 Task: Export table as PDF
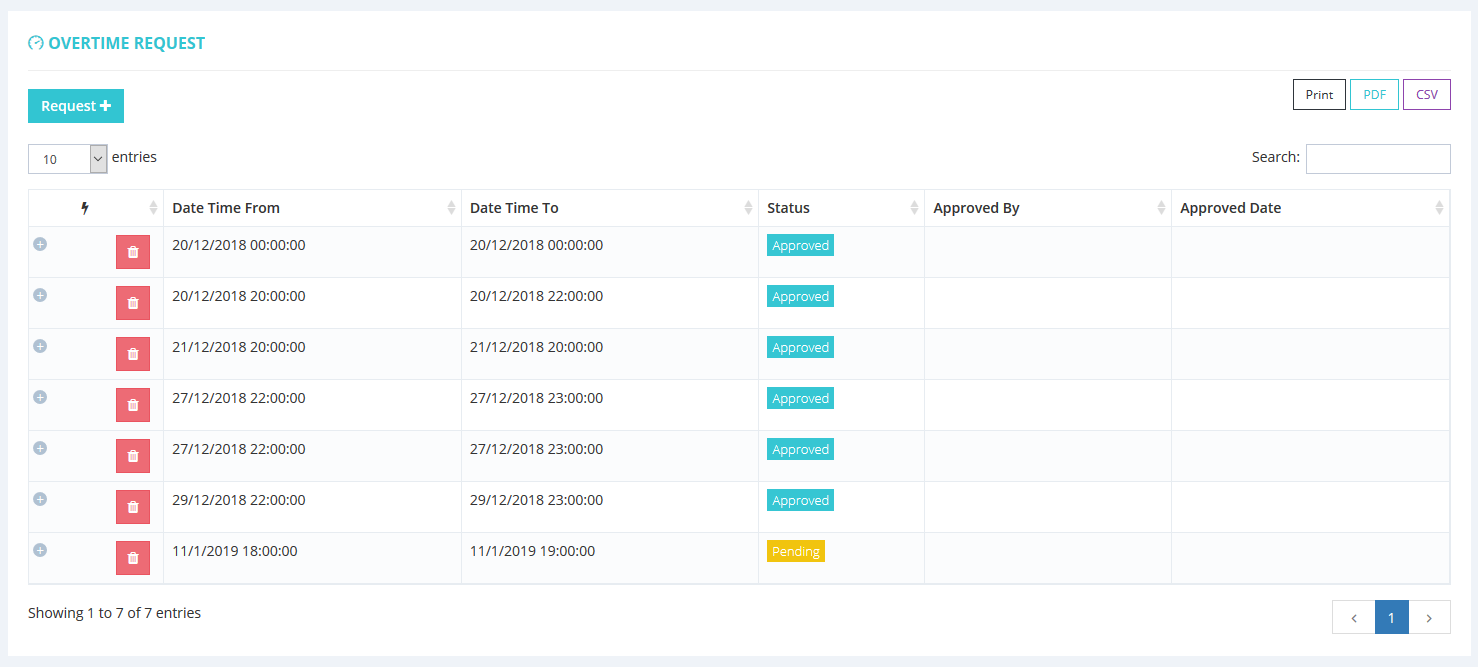click(1374, 95)
